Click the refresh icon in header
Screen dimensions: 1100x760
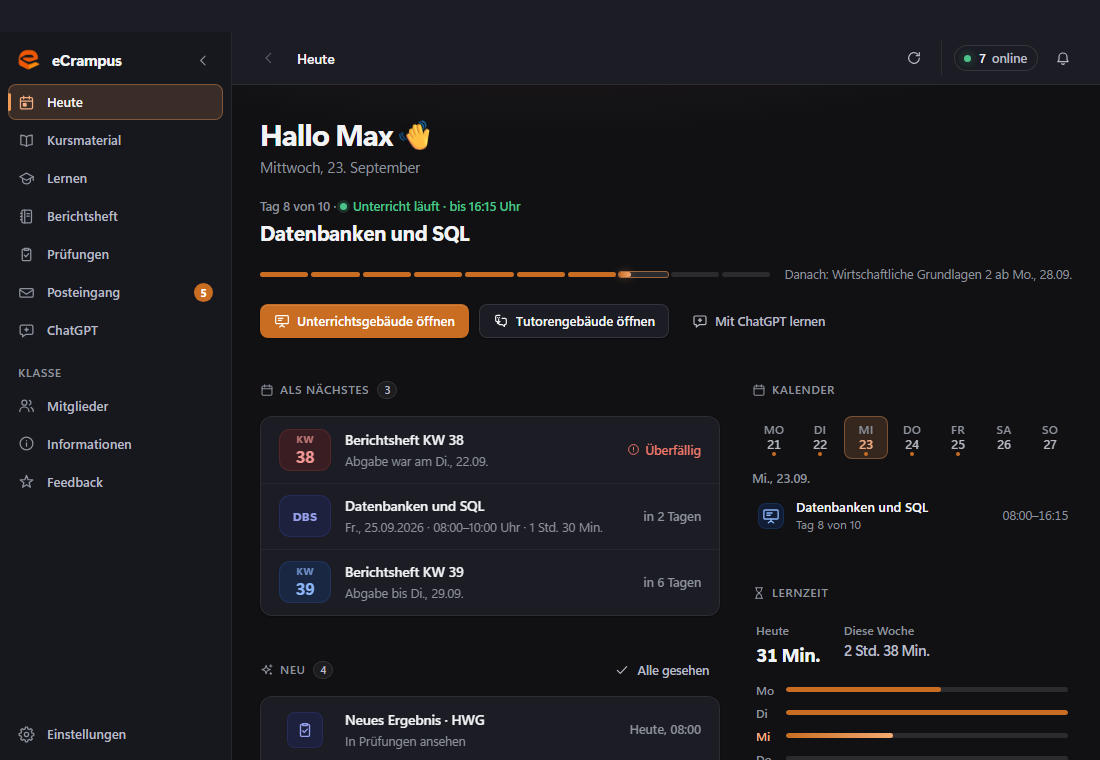point(913,58)
